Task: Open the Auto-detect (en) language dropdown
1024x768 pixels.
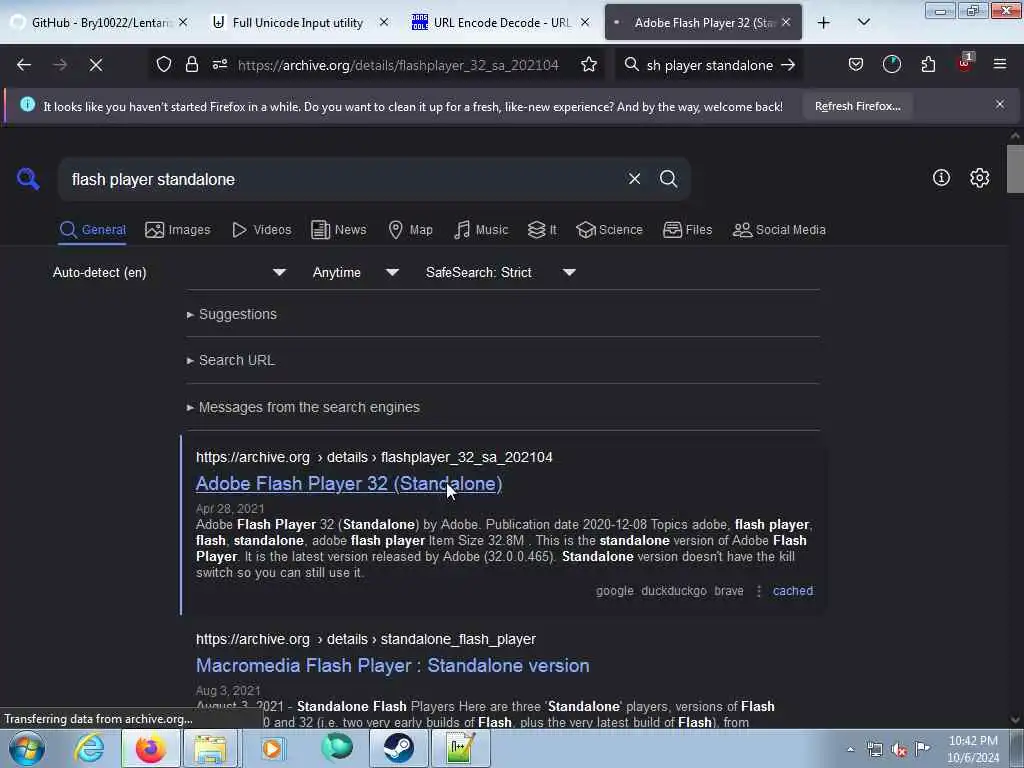Action: [169, 272]
